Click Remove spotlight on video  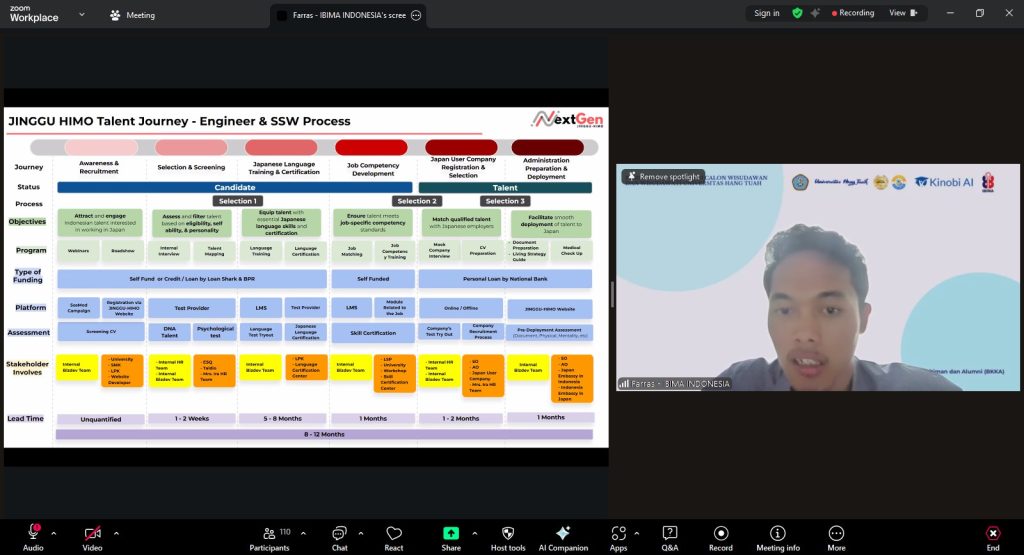[663, 176]
